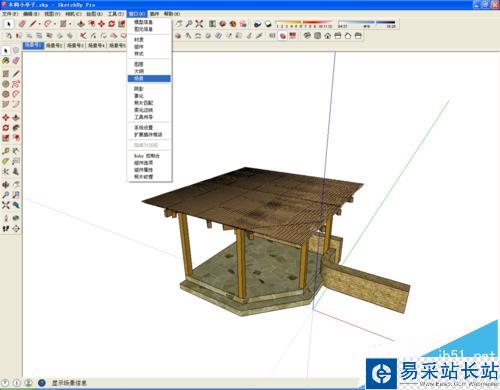
Task: Select the arrow Select tool in top toolbar
Action: tap(9, 24)
